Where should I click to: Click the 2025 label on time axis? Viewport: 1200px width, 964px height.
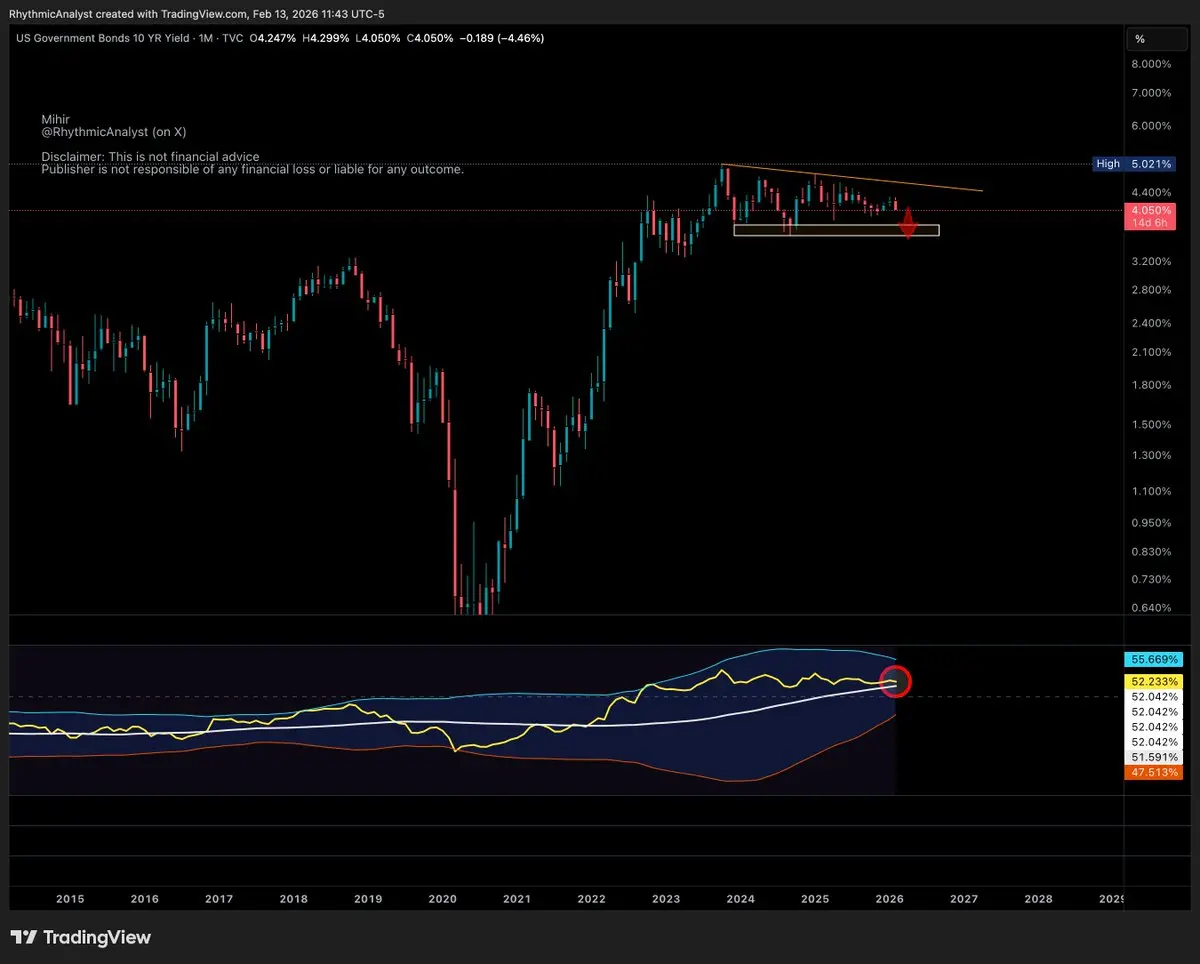tap(815, 899)
